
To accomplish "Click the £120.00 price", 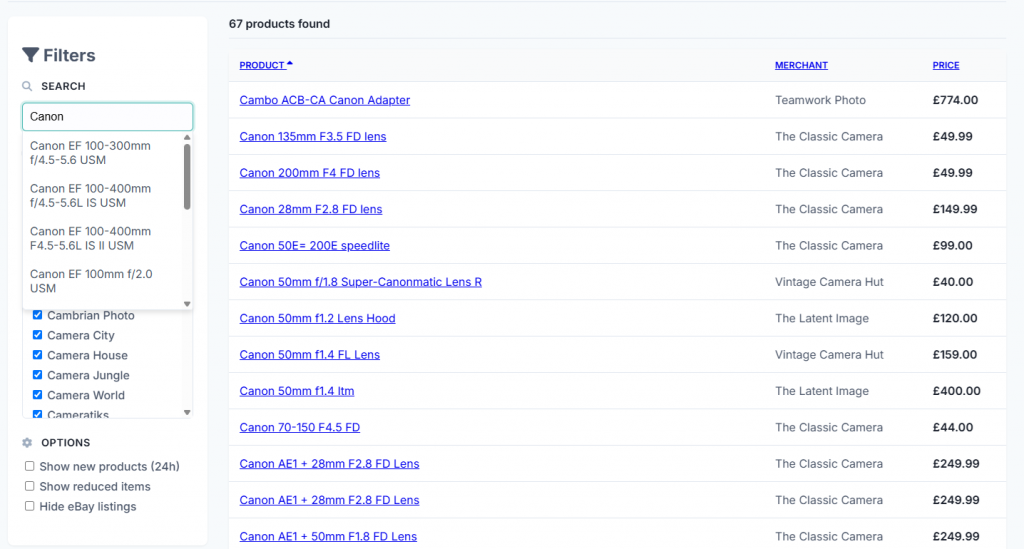I will pos(955,319).
